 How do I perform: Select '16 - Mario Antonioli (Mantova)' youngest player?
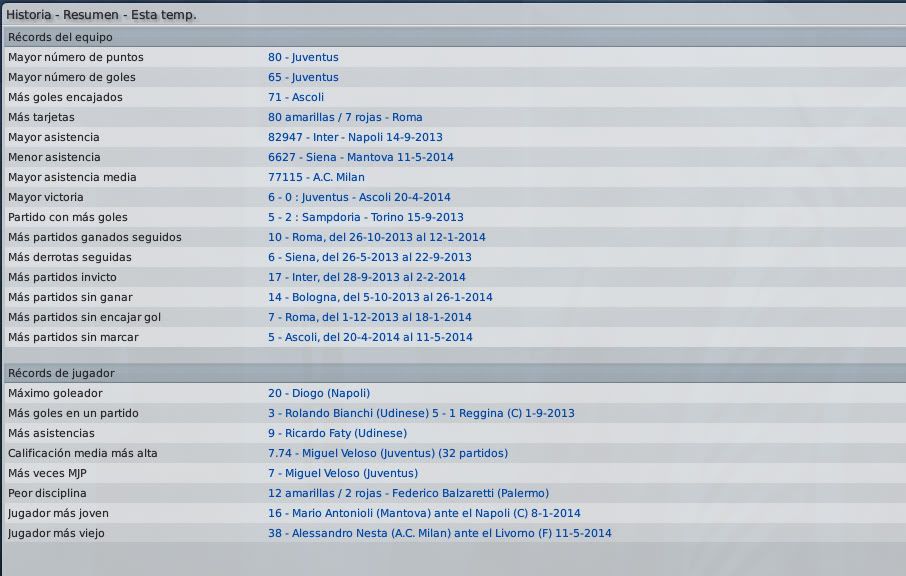(x=424, y=514)
